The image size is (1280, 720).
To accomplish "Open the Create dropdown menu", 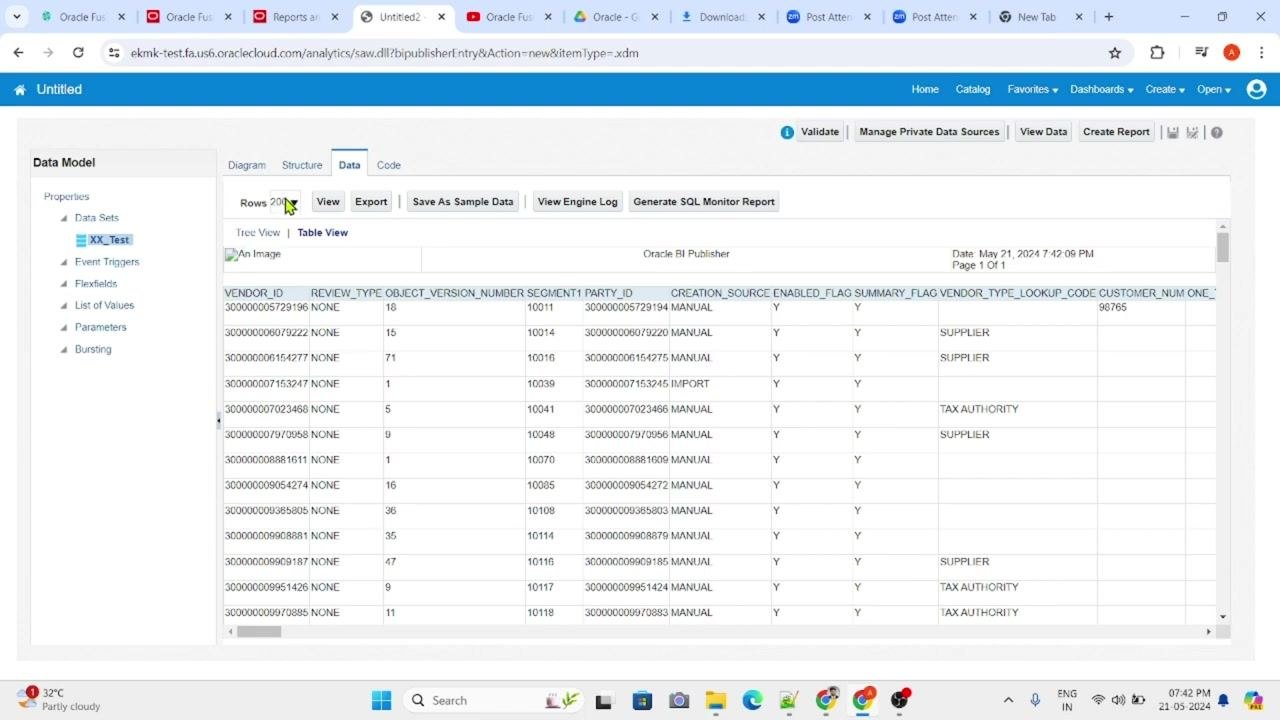I will click(x=1165, y=90).
